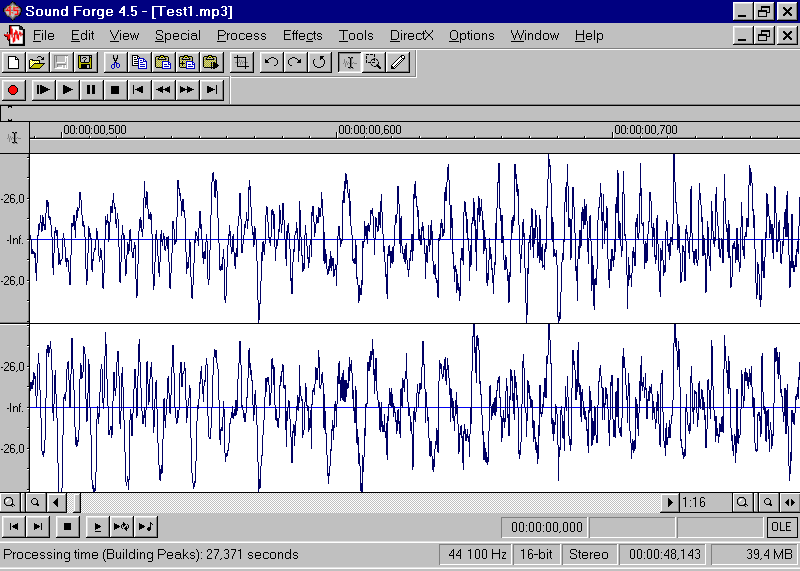Open the Process menu
The height and width of the screenshot is (571, 800).
241,35
